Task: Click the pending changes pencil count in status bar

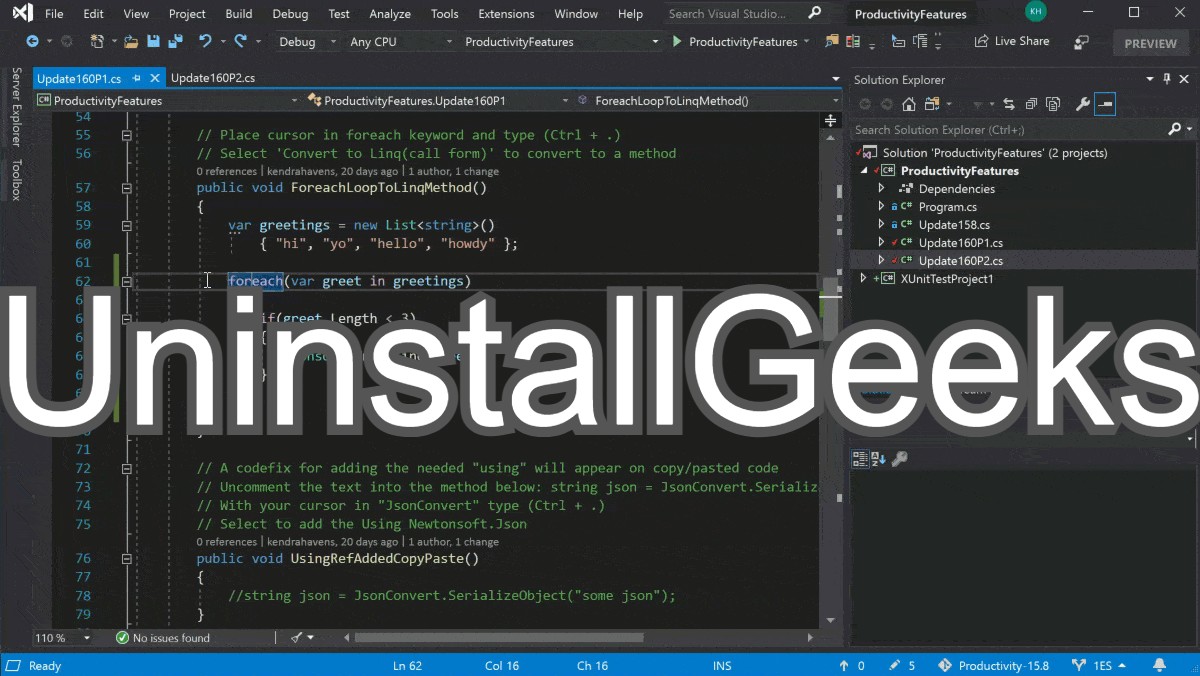Action: [900, 665]
